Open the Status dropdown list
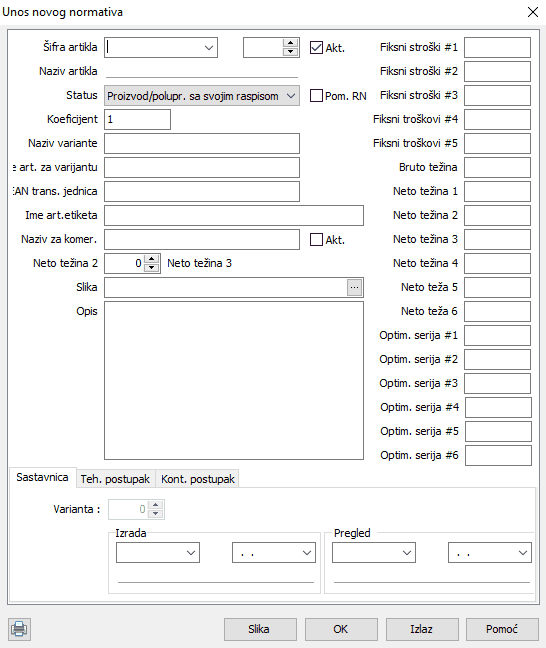The width and height of the screenshot is (546, 648). (291, 96)
